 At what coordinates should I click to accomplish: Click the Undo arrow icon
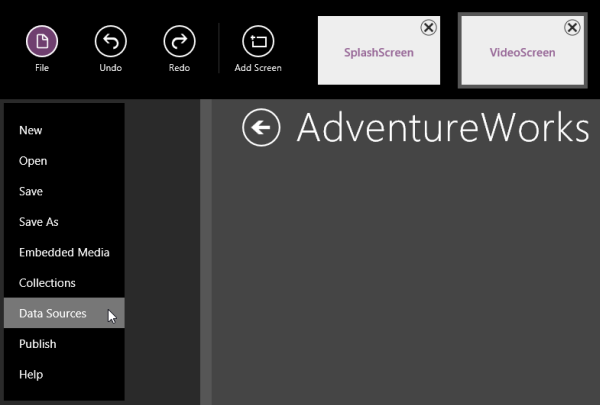coord(111,41)
